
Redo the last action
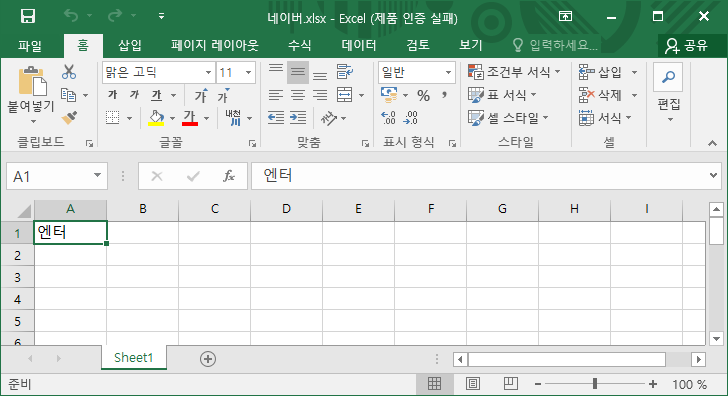pos(115,16)
